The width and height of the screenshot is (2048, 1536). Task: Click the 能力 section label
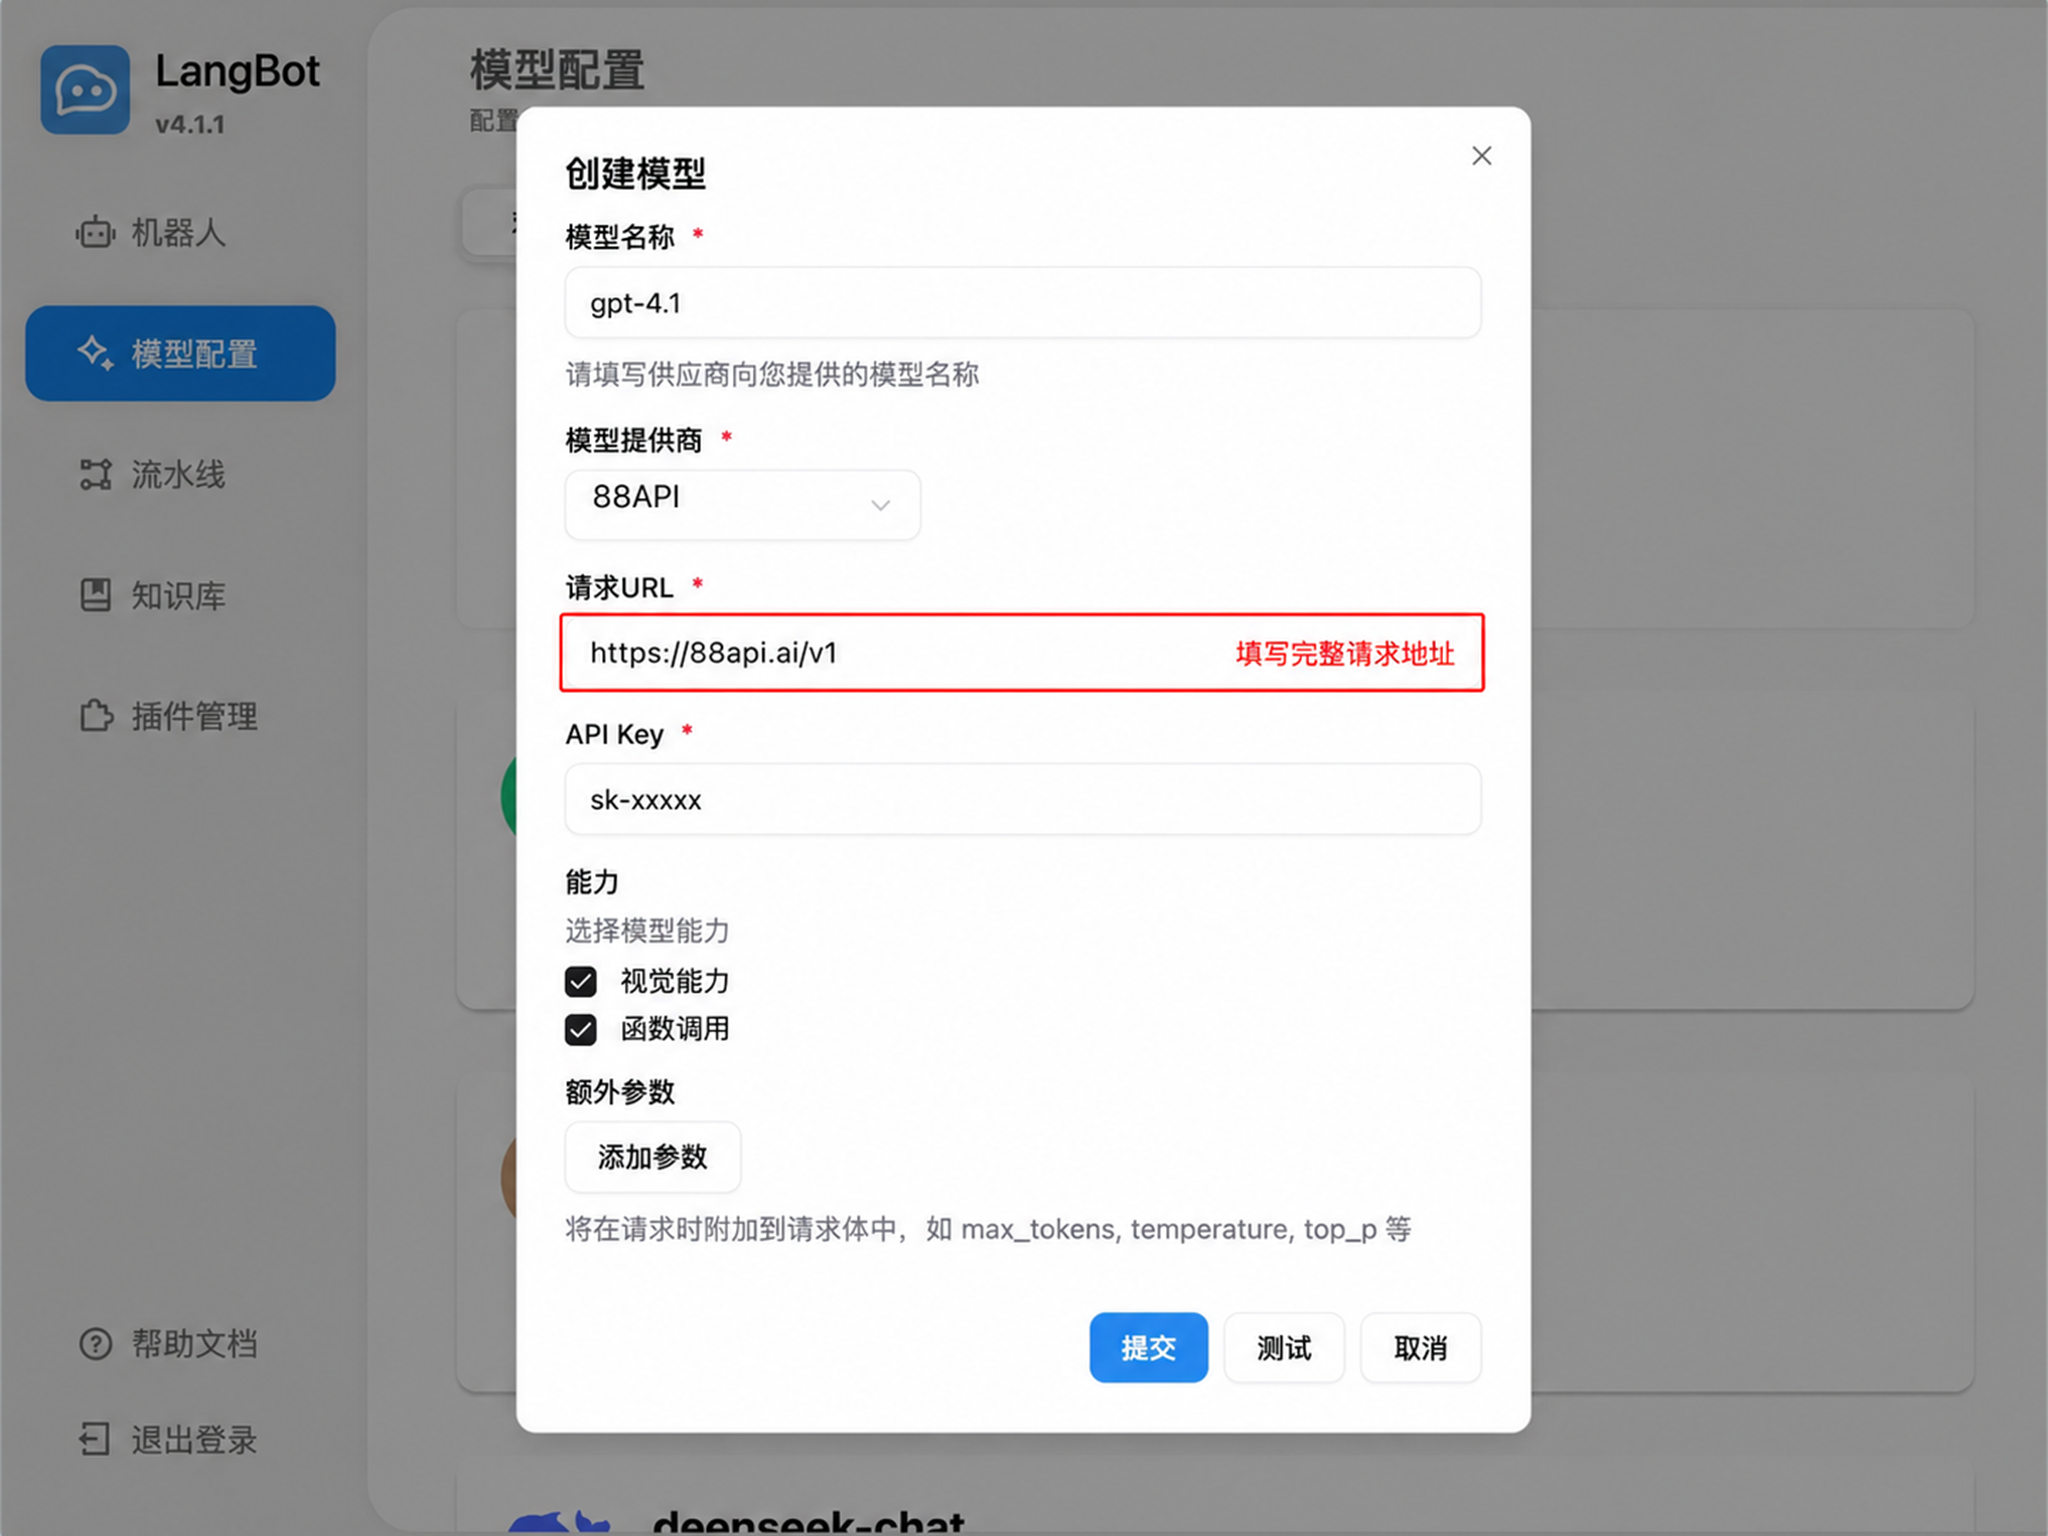click(592, 882)
